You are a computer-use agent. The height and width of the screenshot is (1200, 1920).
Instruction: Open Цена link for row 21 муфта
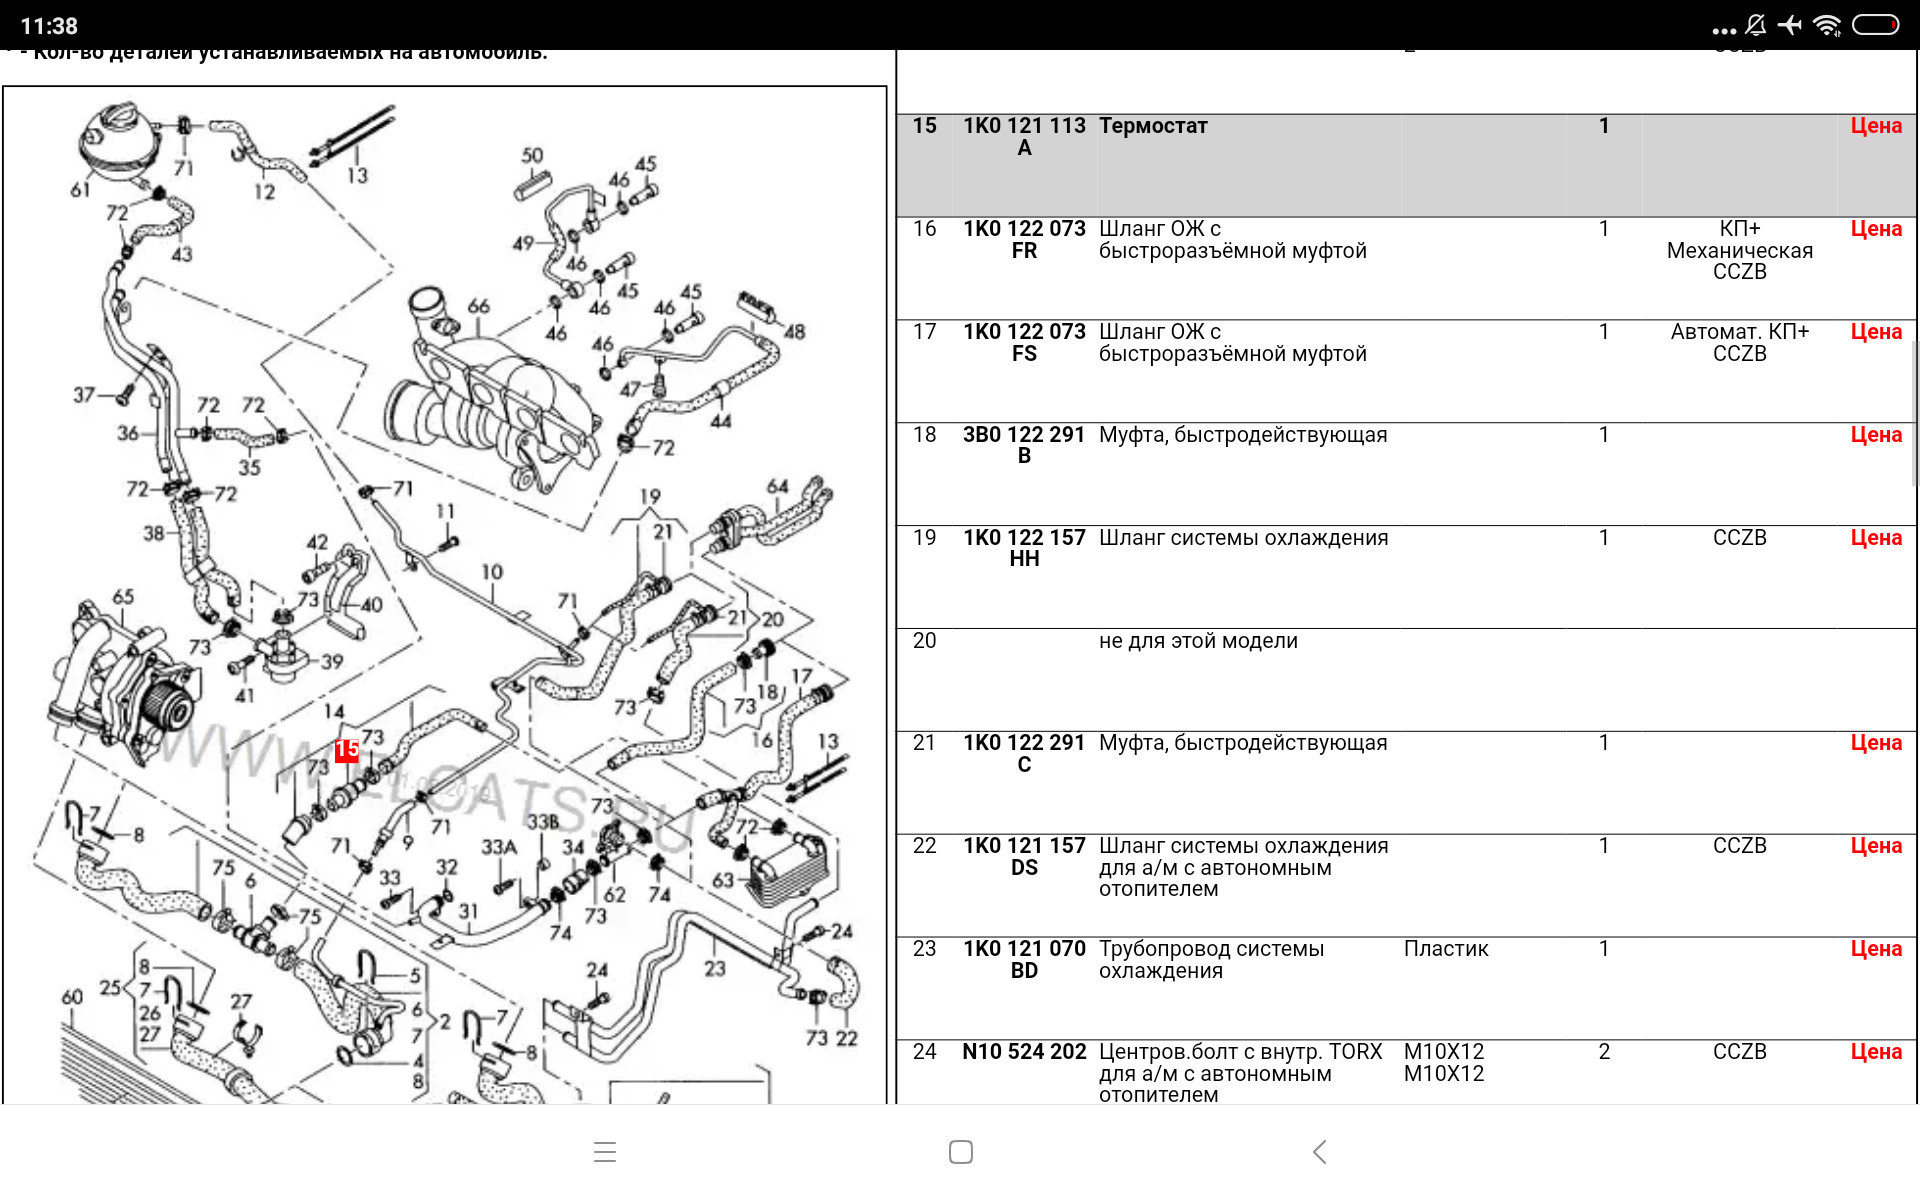(x=1876, y=743)
